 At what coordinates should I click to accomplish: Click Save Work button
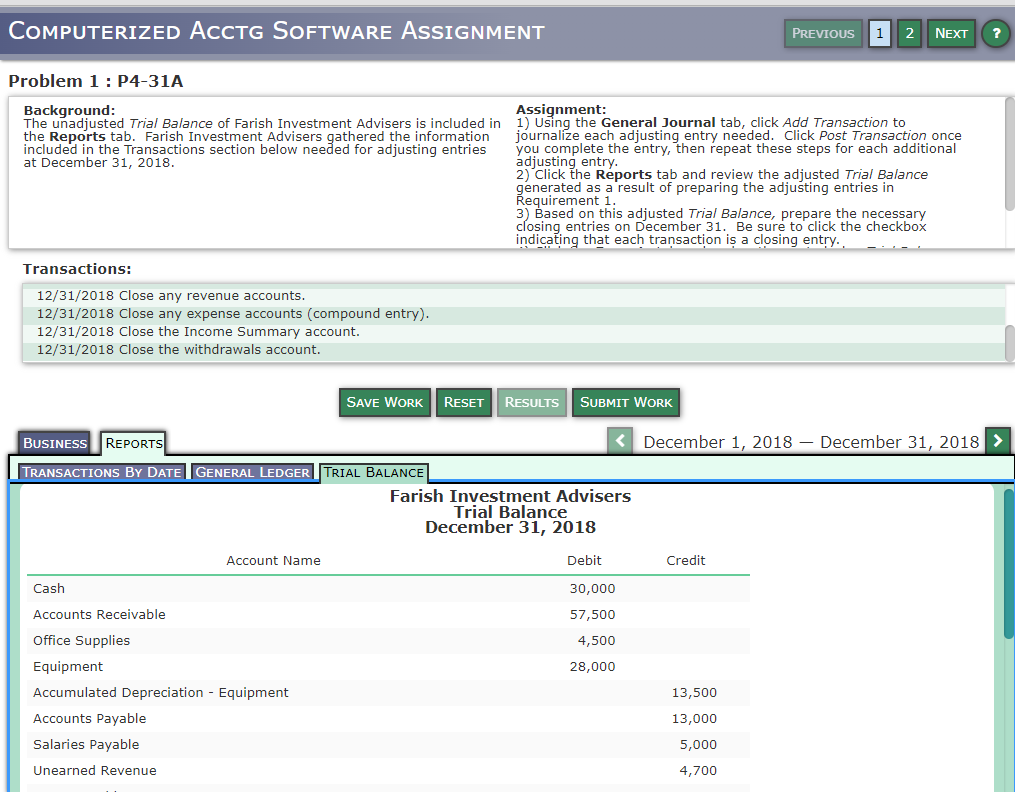(x=385, y=402)
